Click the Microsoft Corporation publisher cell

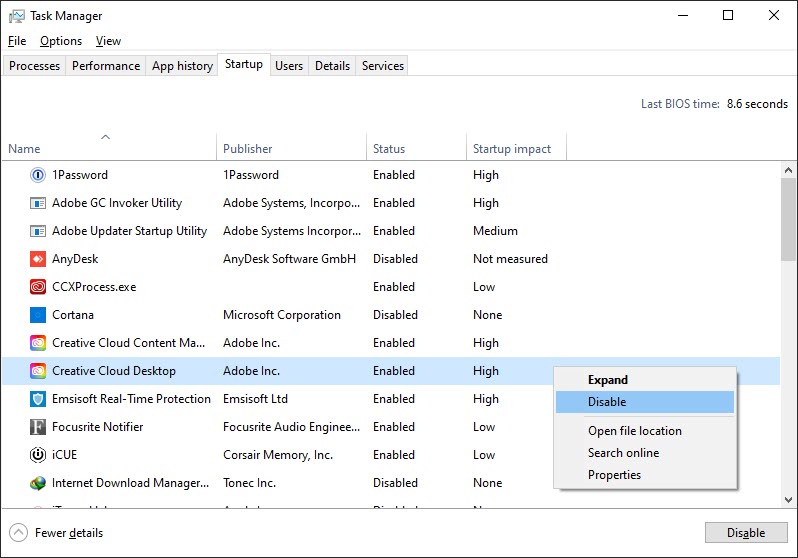pos(281,315)
